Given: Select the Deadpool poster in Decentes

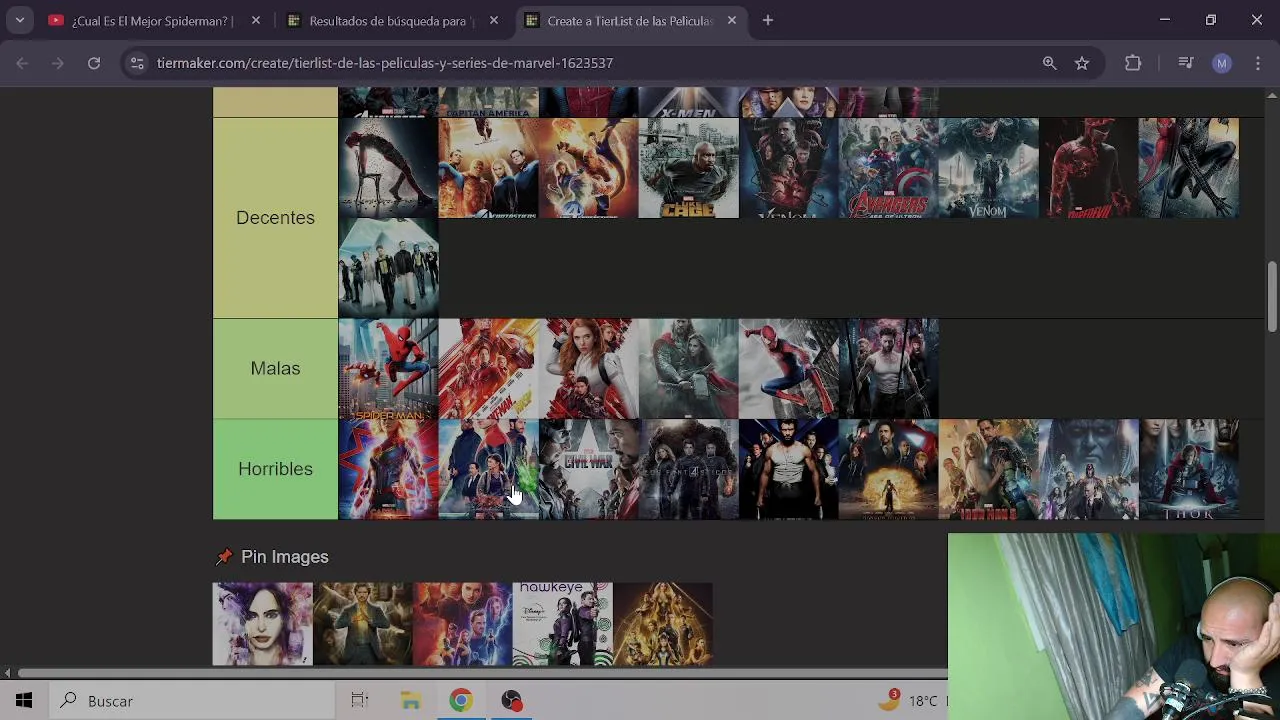Looking at the screenshot, I should click(388, 168).
